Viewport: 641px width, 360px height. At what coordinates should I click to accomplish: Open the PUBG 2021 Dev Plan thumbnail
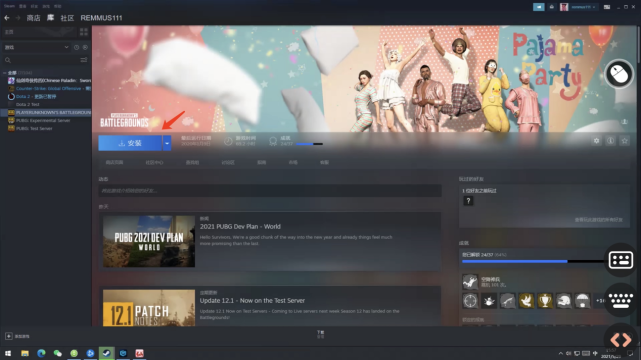pos(149,241)
